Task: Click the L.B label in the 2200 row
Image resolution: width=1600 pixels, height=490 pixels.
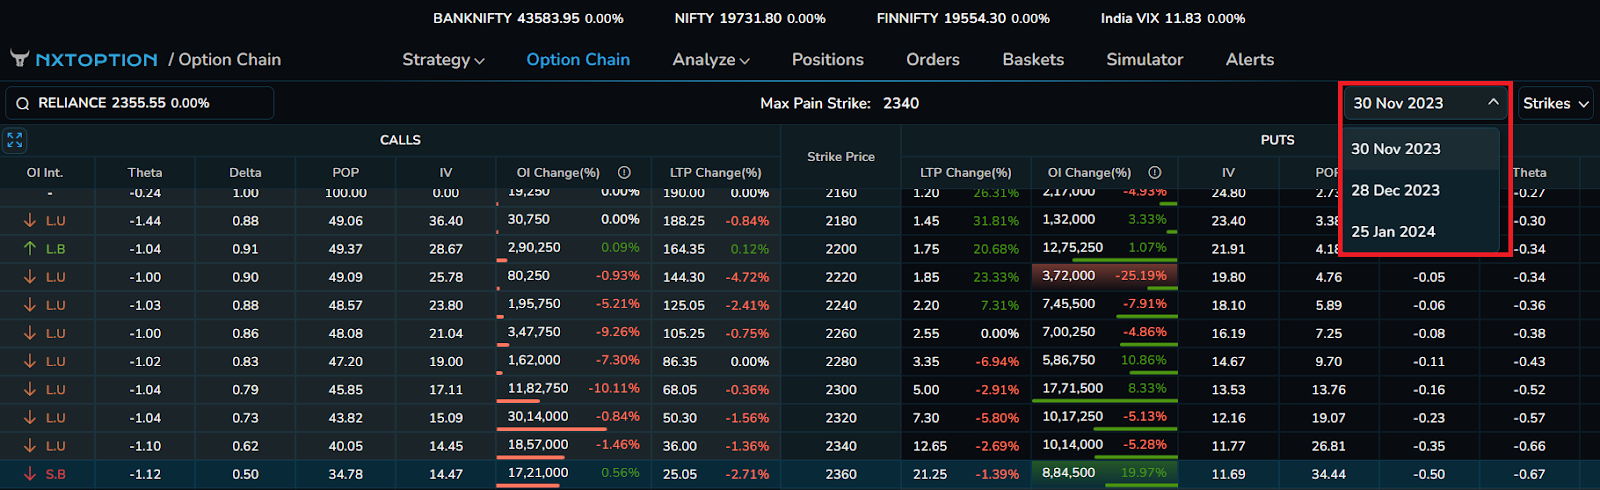Action: coord(55,248)
